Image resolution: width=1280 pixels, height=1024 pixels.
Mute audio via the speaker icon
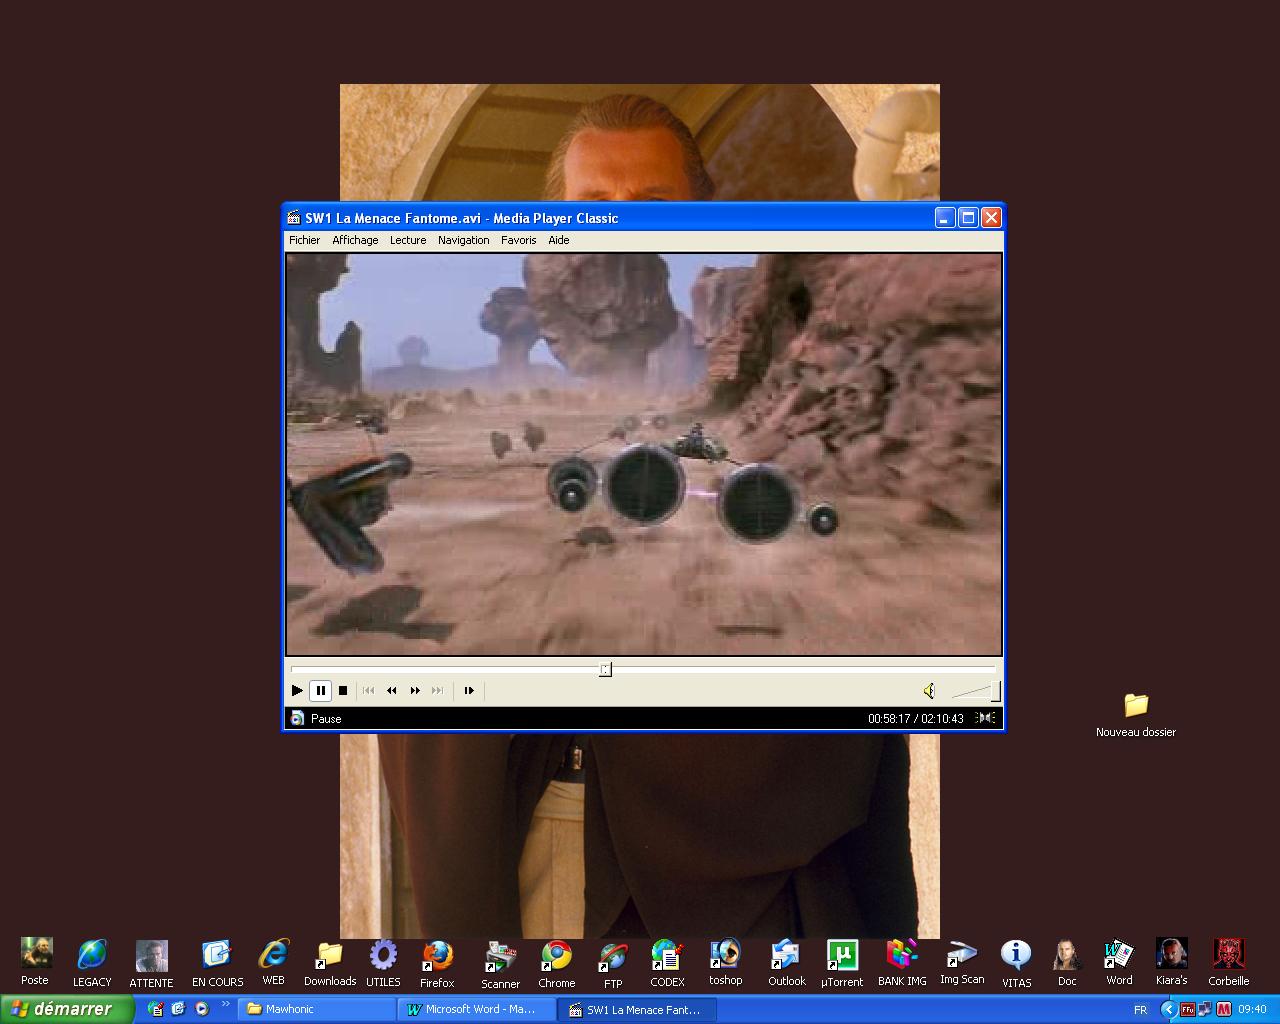pos(929,690)
